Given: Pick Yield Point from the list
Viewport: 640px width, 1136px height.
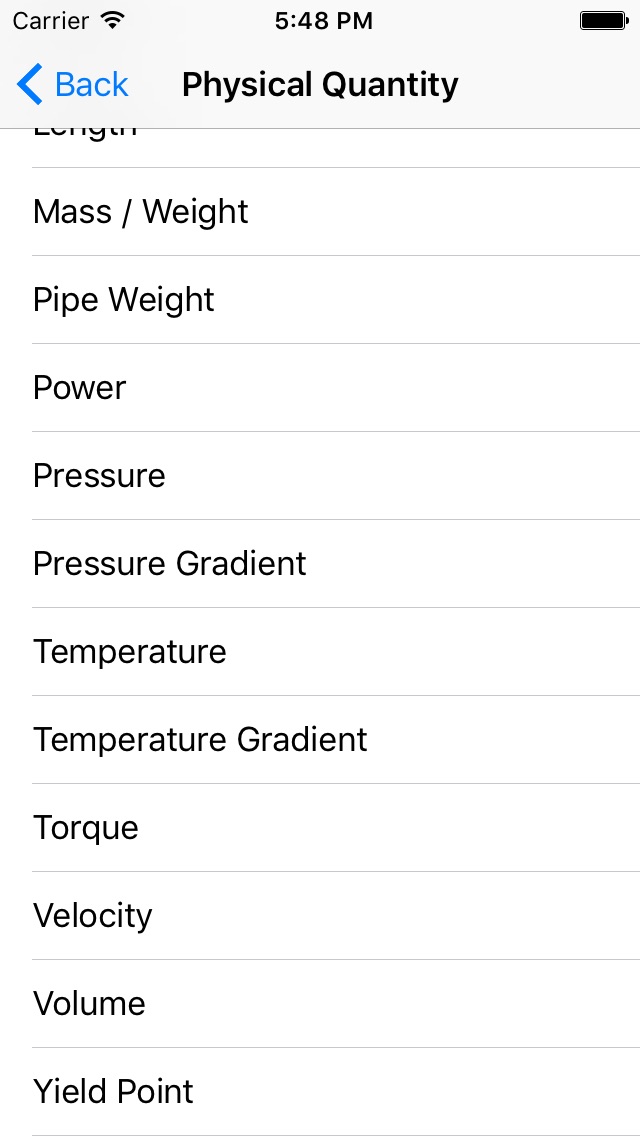Looking at the screenshot, I should click(320, 1092).
